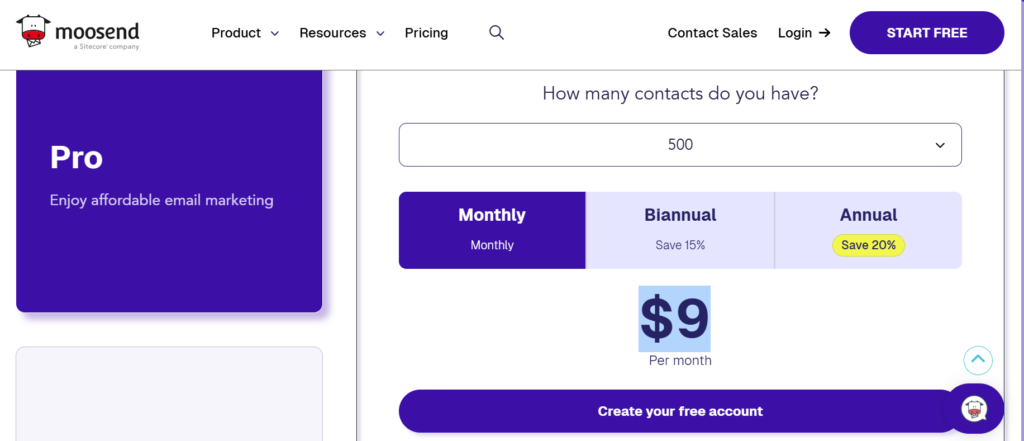Open the search magnifier icon

[x=496, y=33]
